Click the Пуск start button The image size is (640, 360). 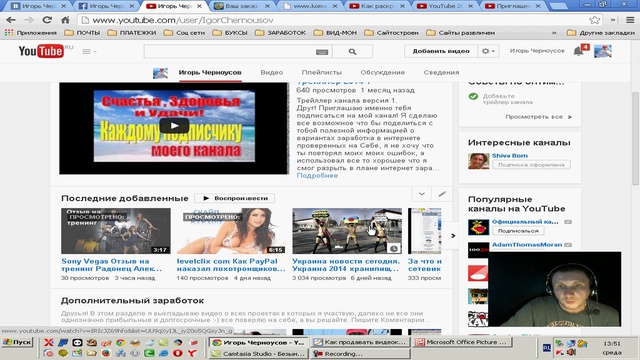point(17,342)
